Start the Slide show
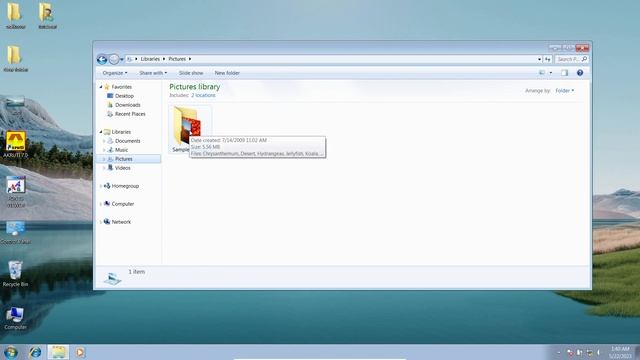The width and height of the screenshot is (640, 360). [191, 73]
